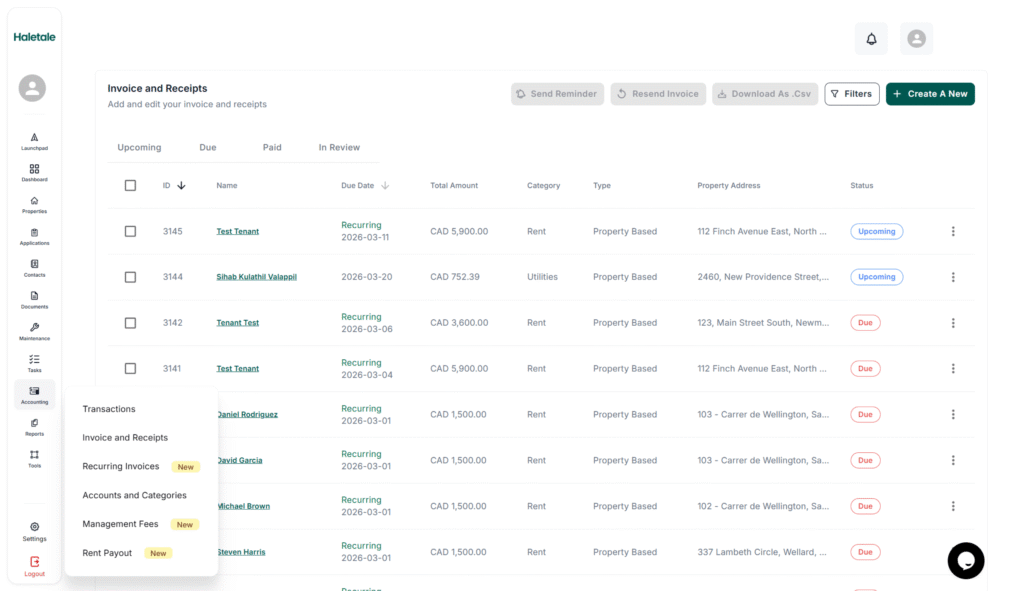Viewport: 1024px width, 591px height.
Task: Open the chat support bubble
Action: tap(965, 561)
